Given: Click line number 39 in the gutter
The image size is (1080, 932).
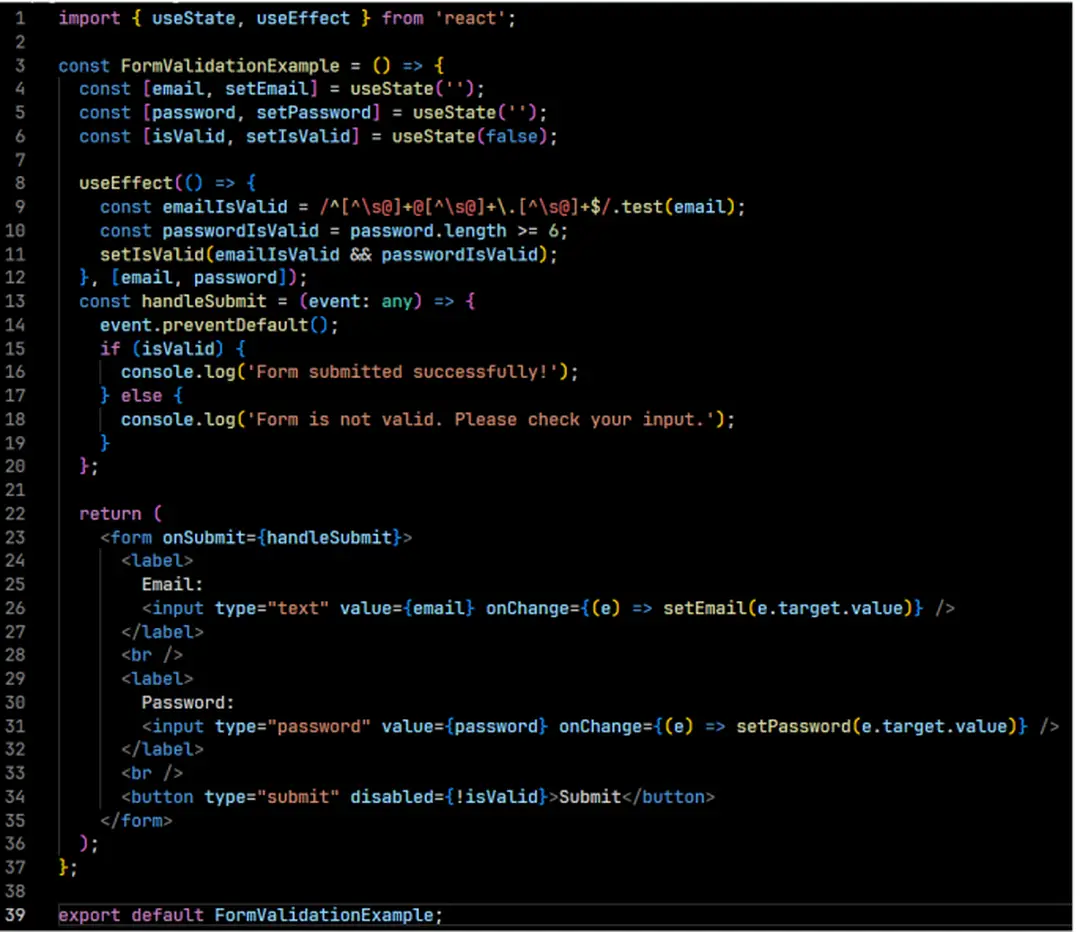Looking at the screenshot, I should (20, 915).
